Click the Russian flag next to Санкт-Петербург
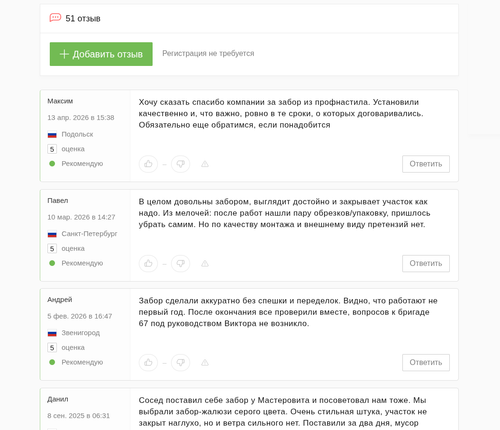Viewport: 500px width, 430px height. click(52, 234)
